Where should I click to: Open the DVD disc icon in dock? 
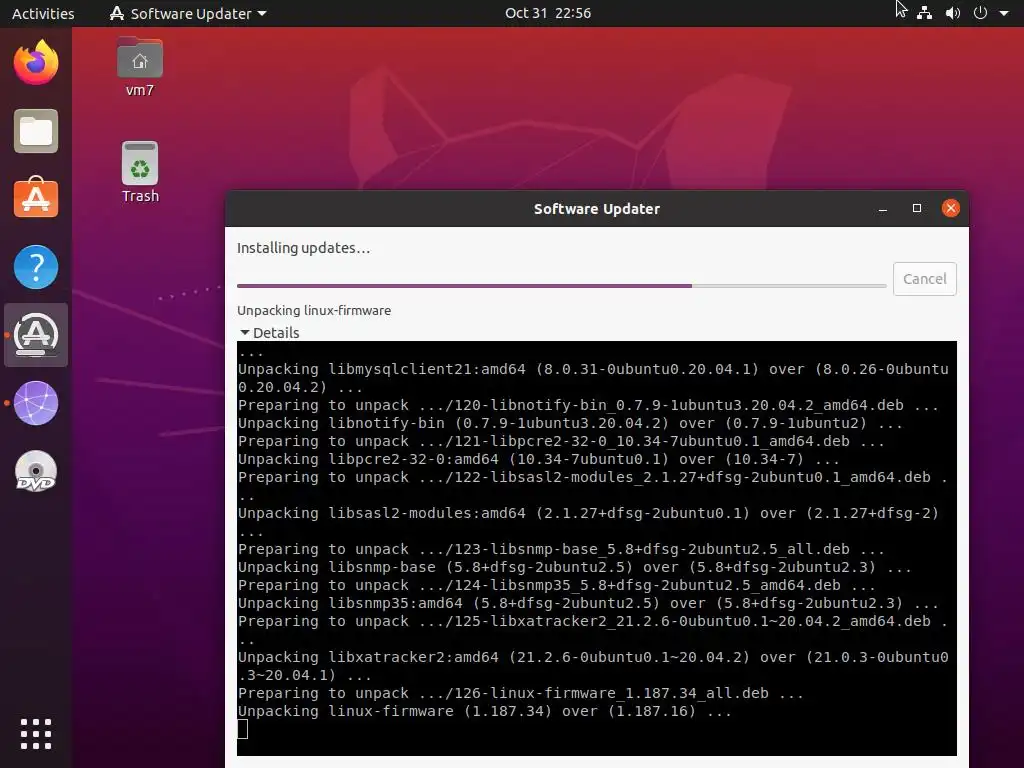(x=36, y=471)
